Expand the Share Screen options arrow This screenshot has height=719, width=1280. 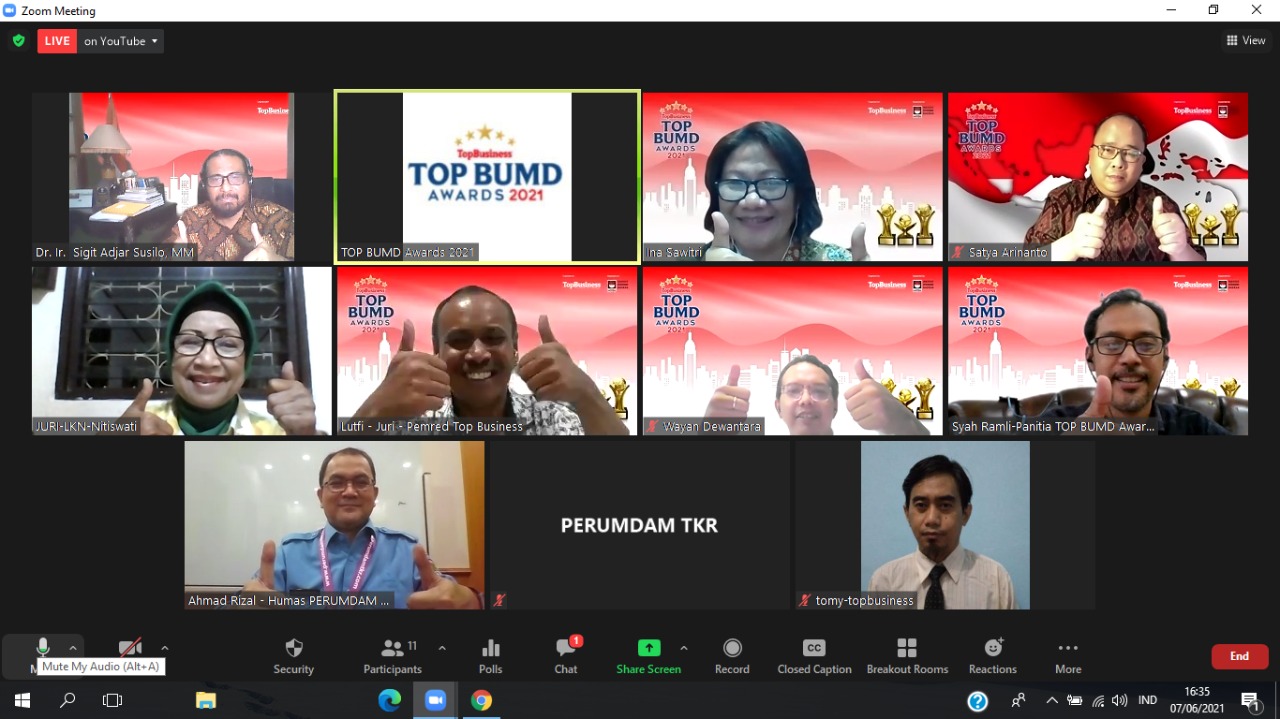tap(684, 648)
